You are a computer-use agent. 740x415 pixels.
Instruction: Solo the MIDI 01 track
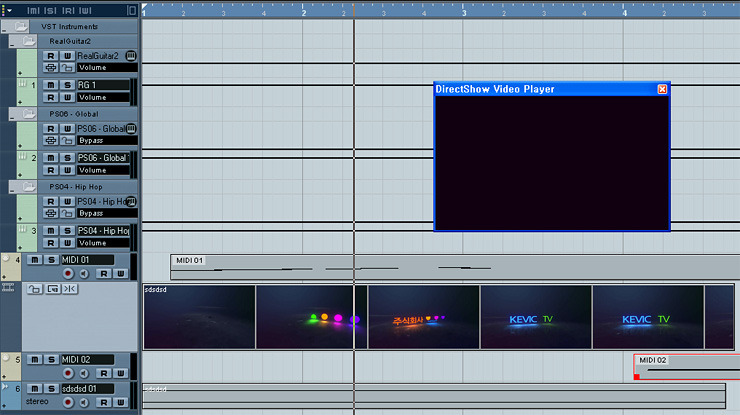(51, 260)
